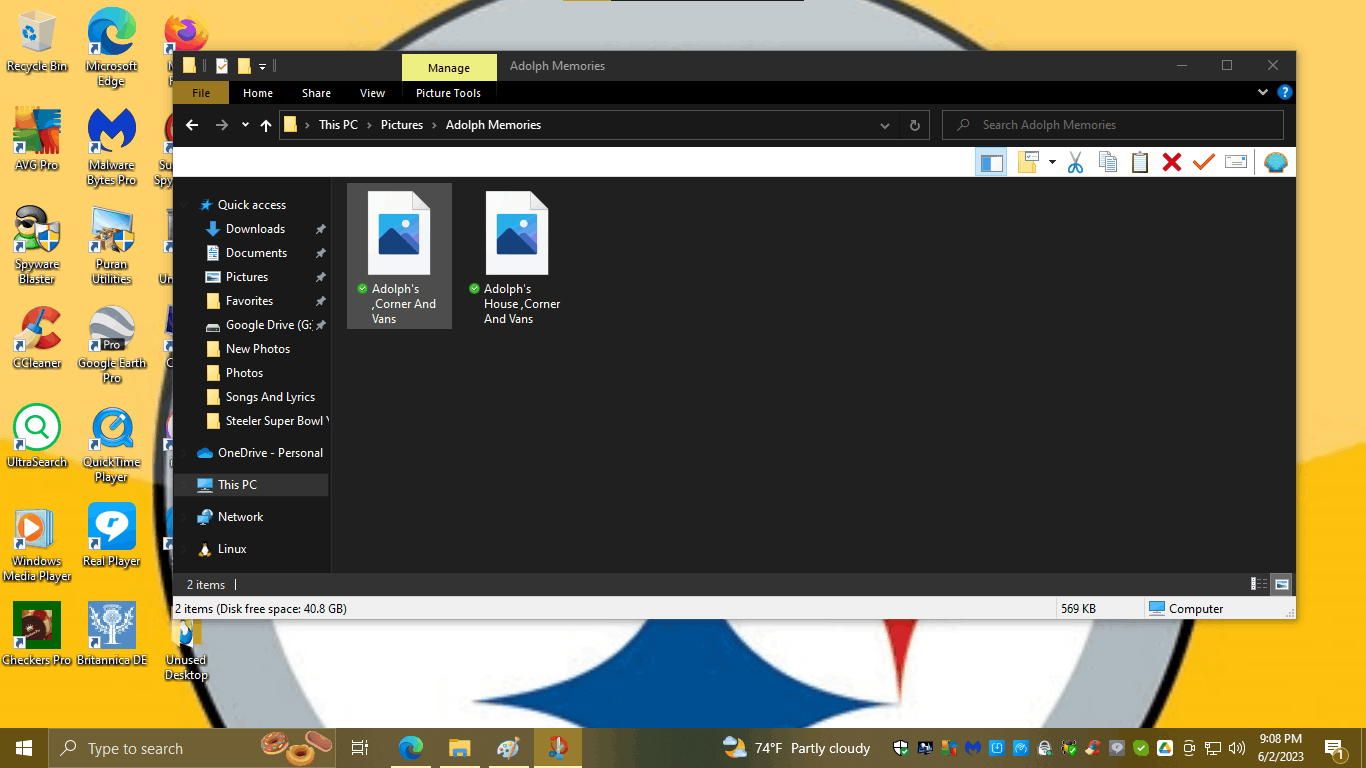Open the dropdown arrow beside Folder Options
This screenshot has height=768, width=1366.
pos(1052,162)
